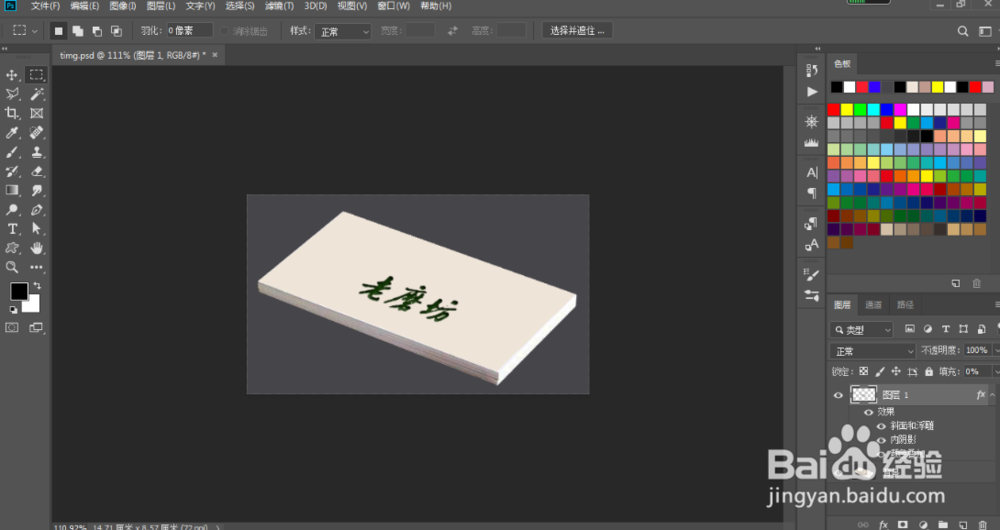Choose Add to Selection mode
The width and height of the screenshot is (1000, 530).
[x=78, y=31]
